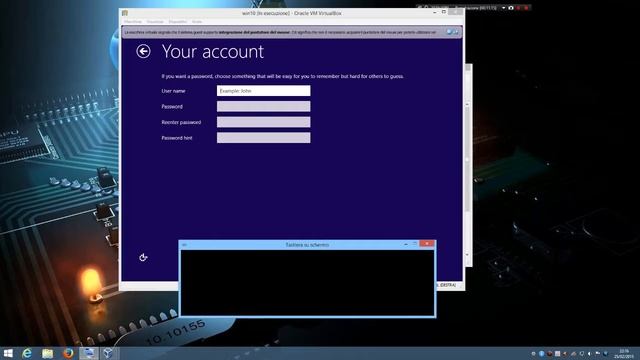Screen dimensions: 640x360
Task: Open the Windows Start button
Action: point(8,353)
